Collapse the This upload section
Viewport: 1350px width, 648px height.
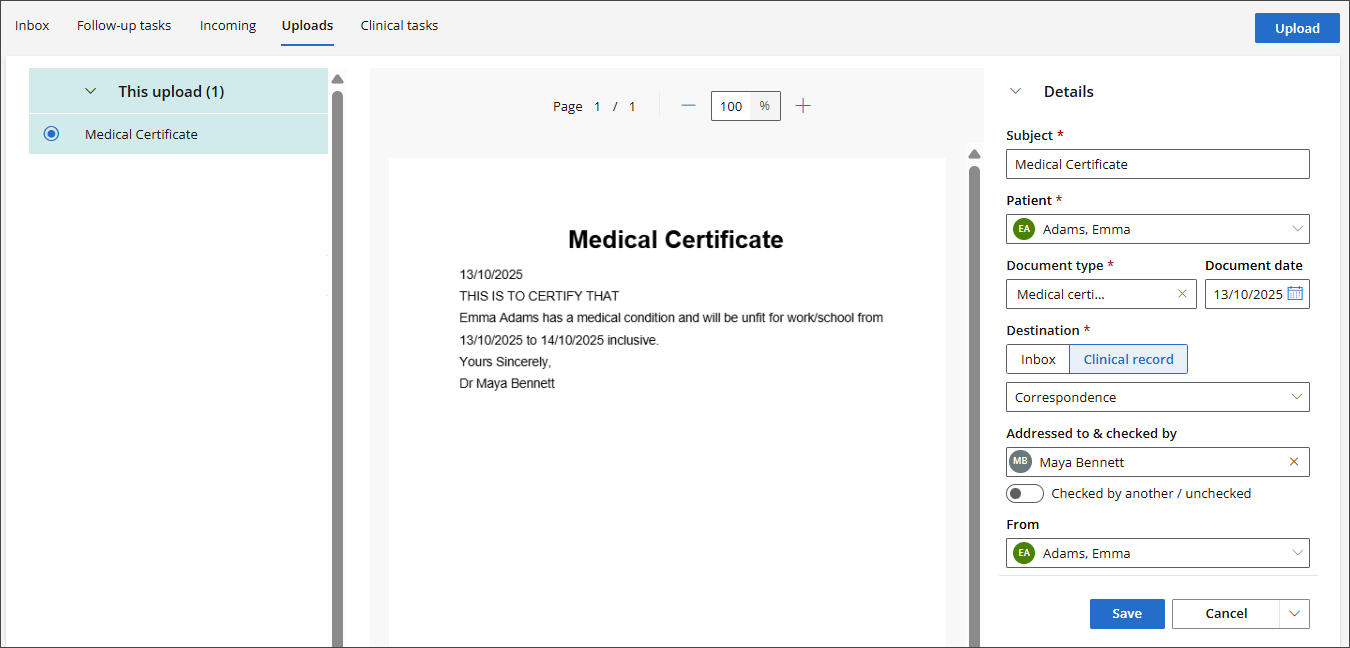click(x=91, y=91)
